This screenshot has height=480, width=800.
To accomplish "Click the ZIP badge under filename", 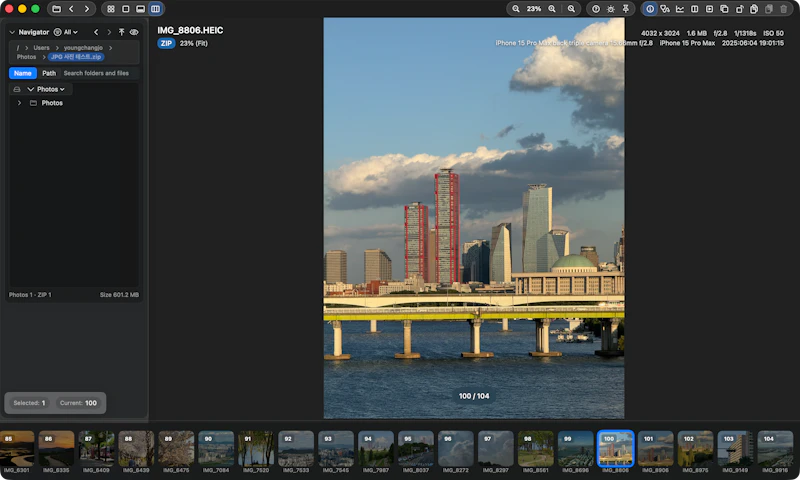I will click(166, 43).
